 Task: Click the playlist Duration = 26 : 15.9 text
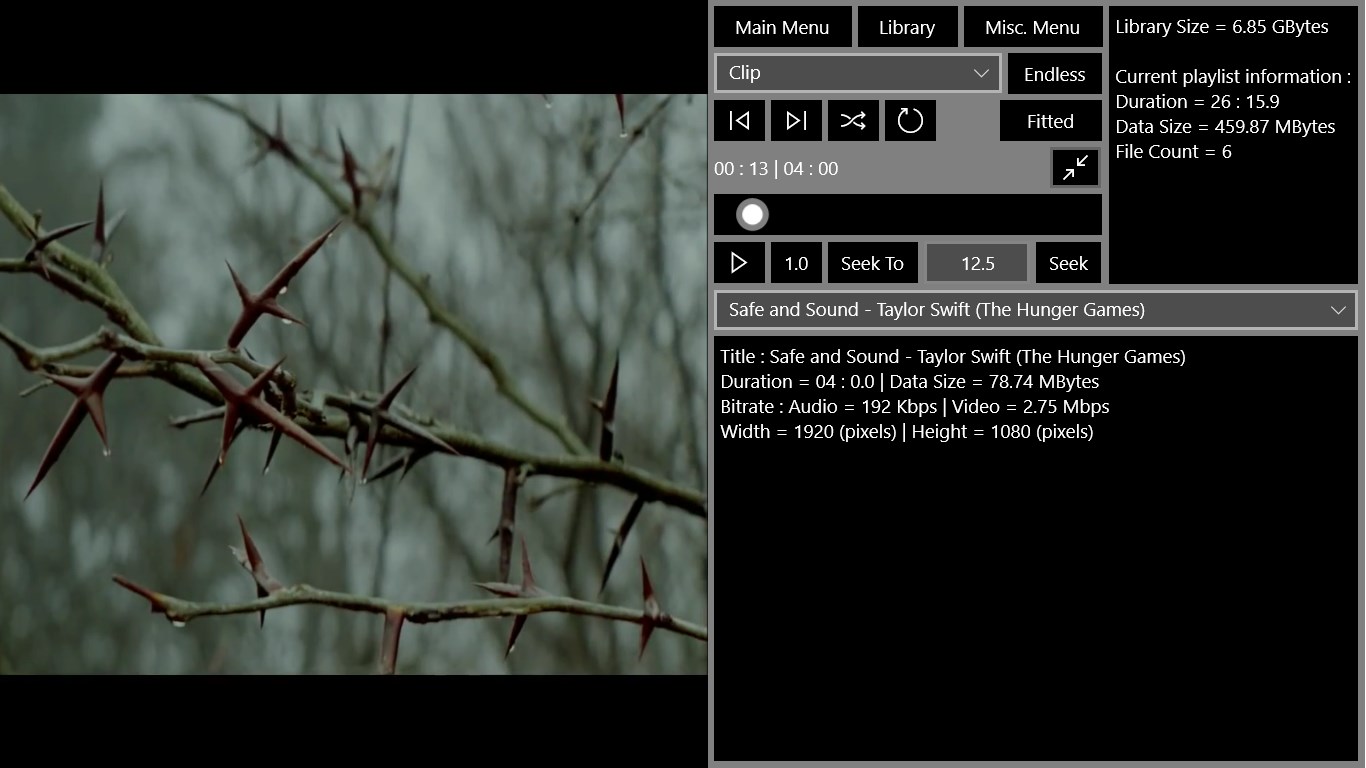click(1197, 102)
